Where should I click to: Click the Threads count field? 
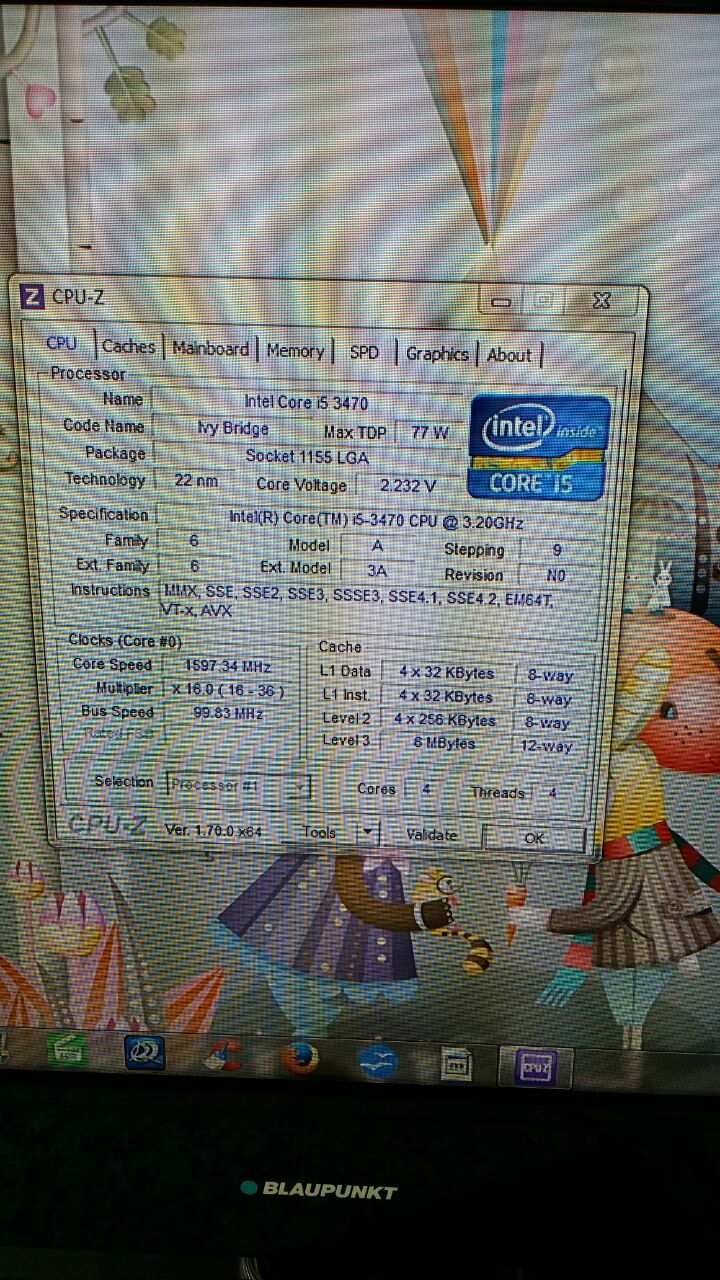click(552, 793)
